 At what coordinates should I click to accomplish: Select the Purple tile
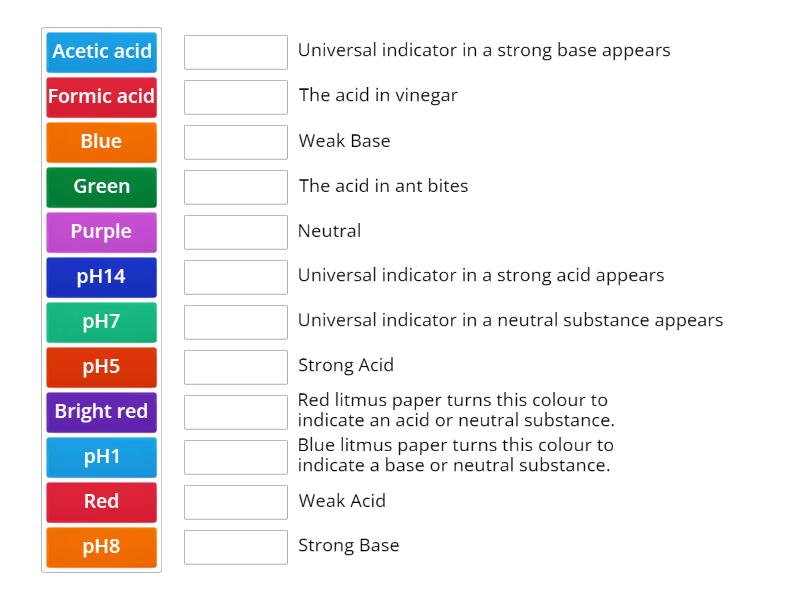pos(100,232)
